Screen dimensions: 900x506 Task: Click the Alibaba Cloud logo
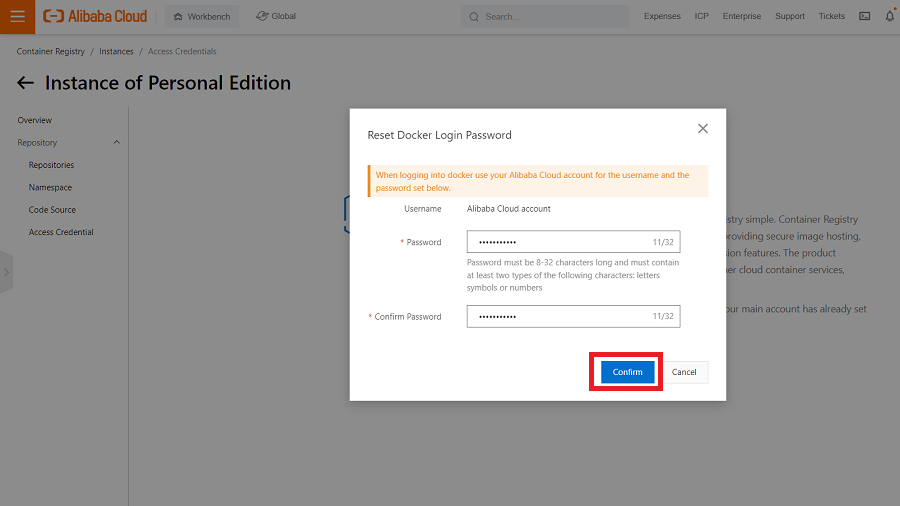click(95, 16)
